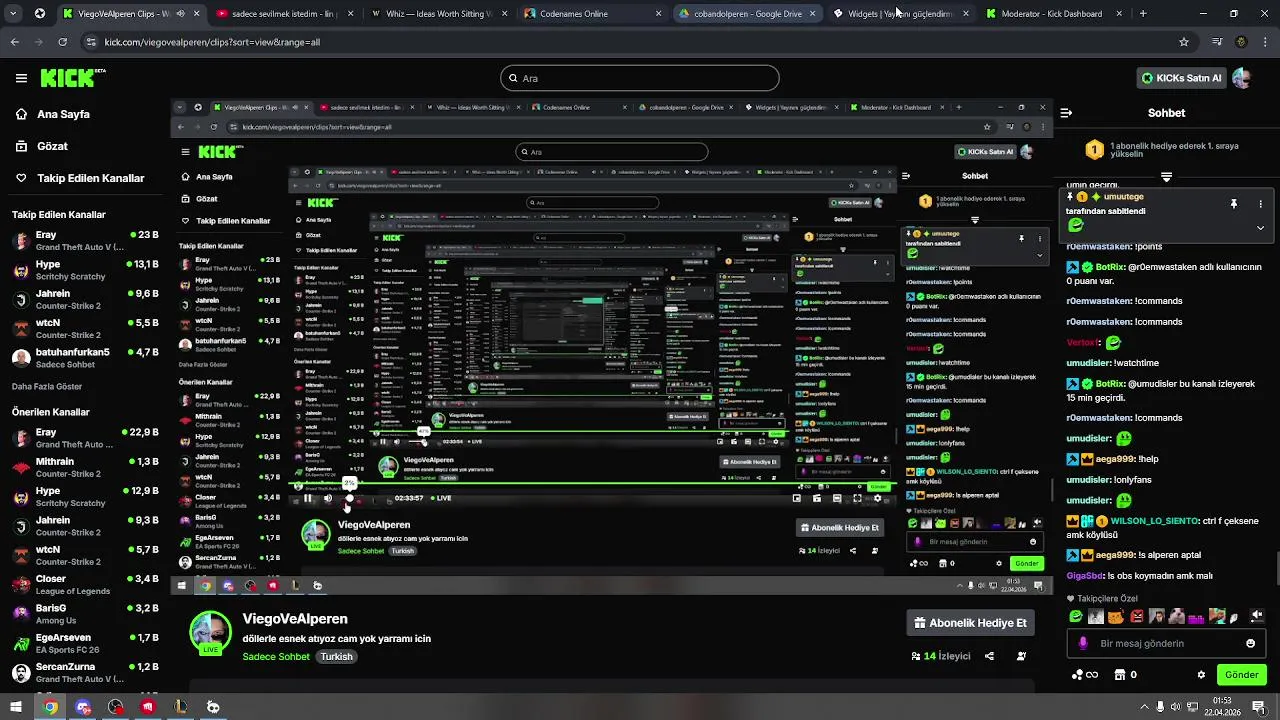Open EgeArseven EA Sports FC channel
This screenshot has width=1280, height=720.
85,642
